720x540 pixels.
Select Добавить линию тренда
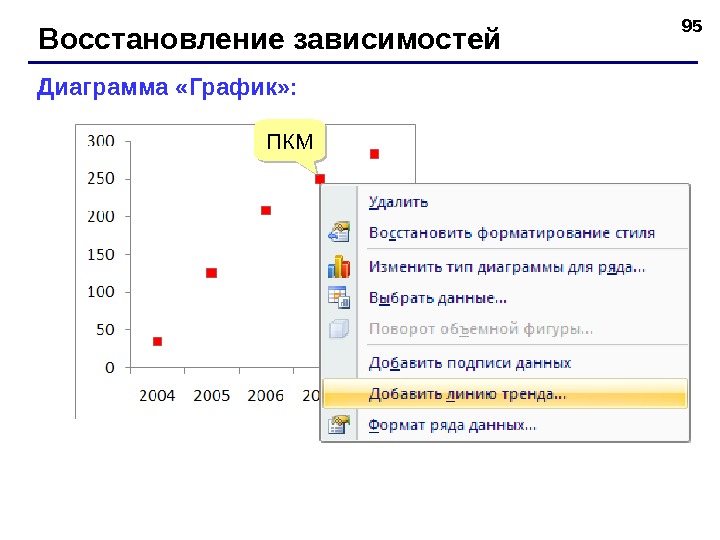505,394
